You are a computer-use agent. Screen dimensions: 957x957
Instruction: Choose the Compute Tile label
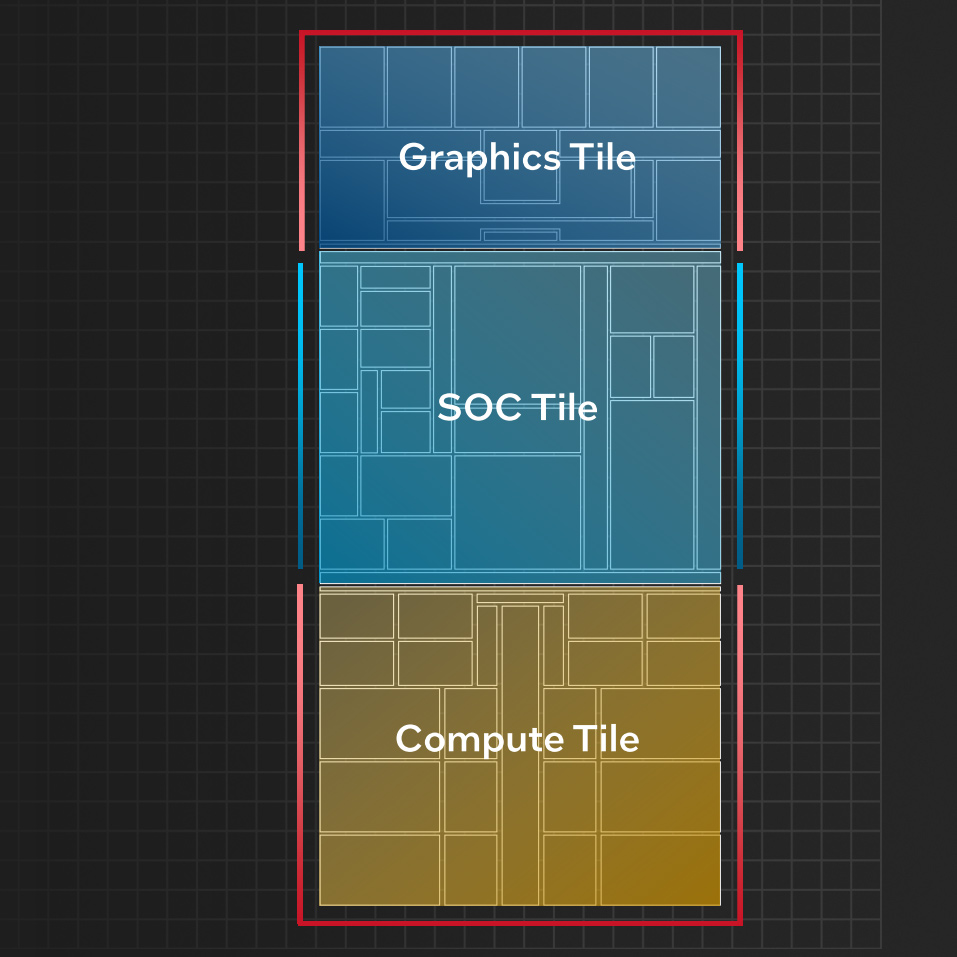[517, 739]
